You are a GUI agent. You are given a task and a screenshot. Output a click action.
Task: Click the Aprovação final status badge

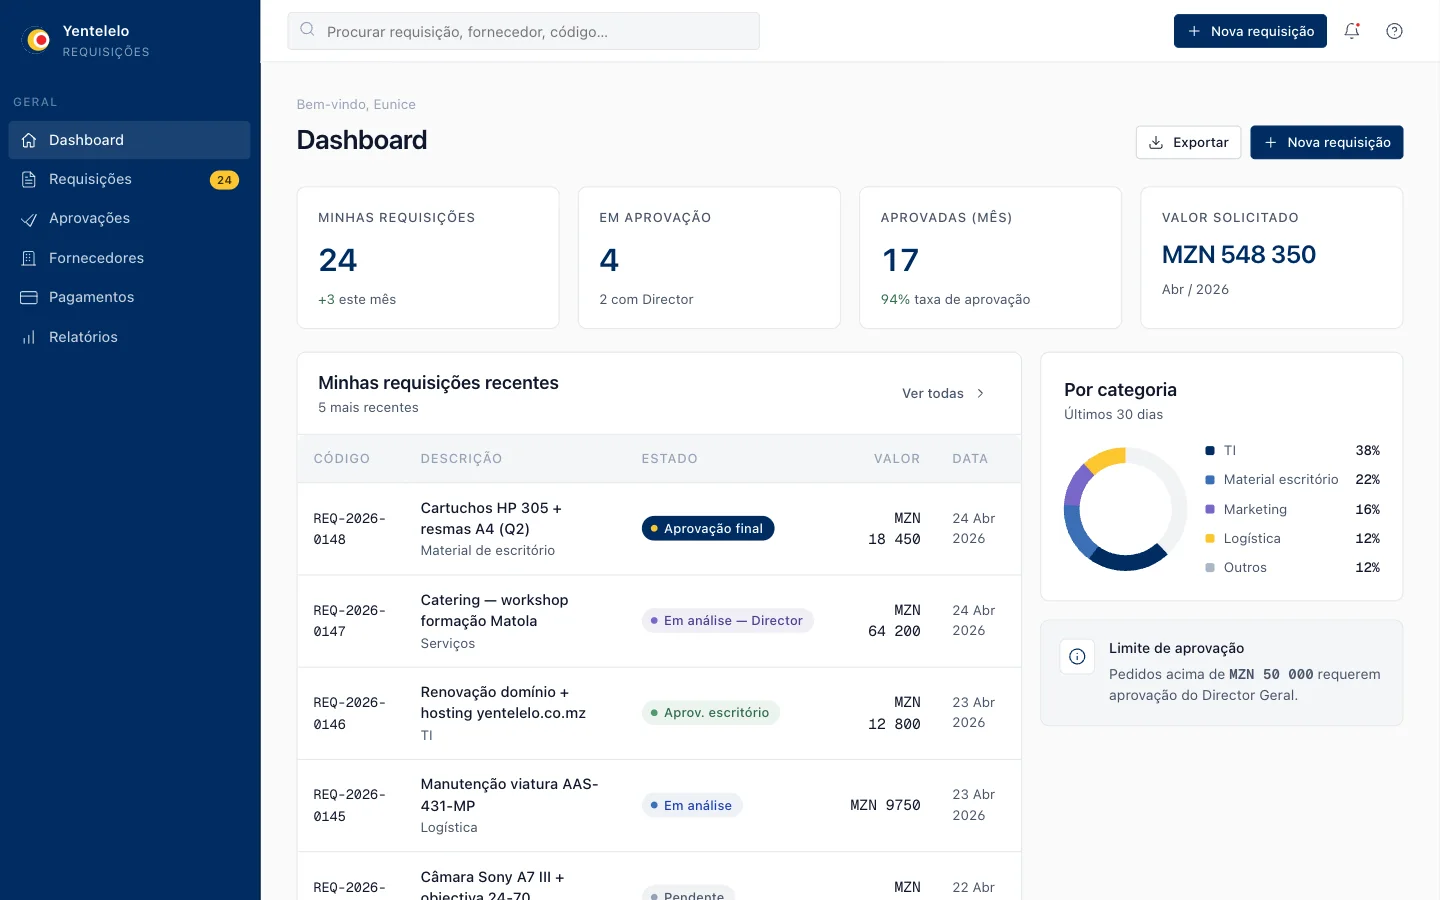(x=708, y=528)
